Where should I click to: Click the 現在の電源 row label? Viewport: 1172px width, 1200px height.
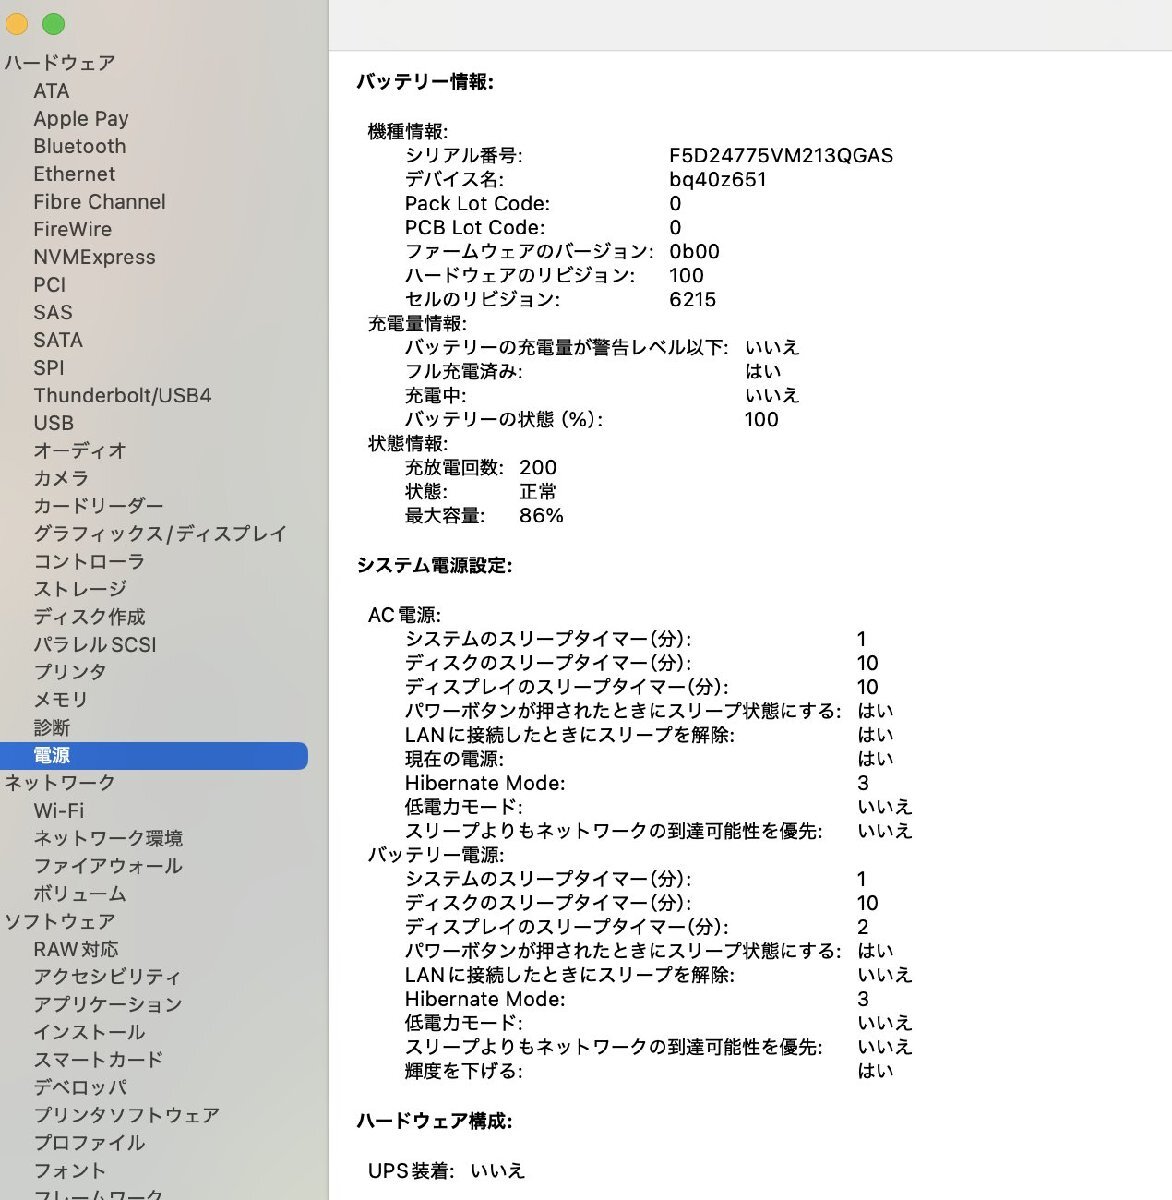point(454,759)
